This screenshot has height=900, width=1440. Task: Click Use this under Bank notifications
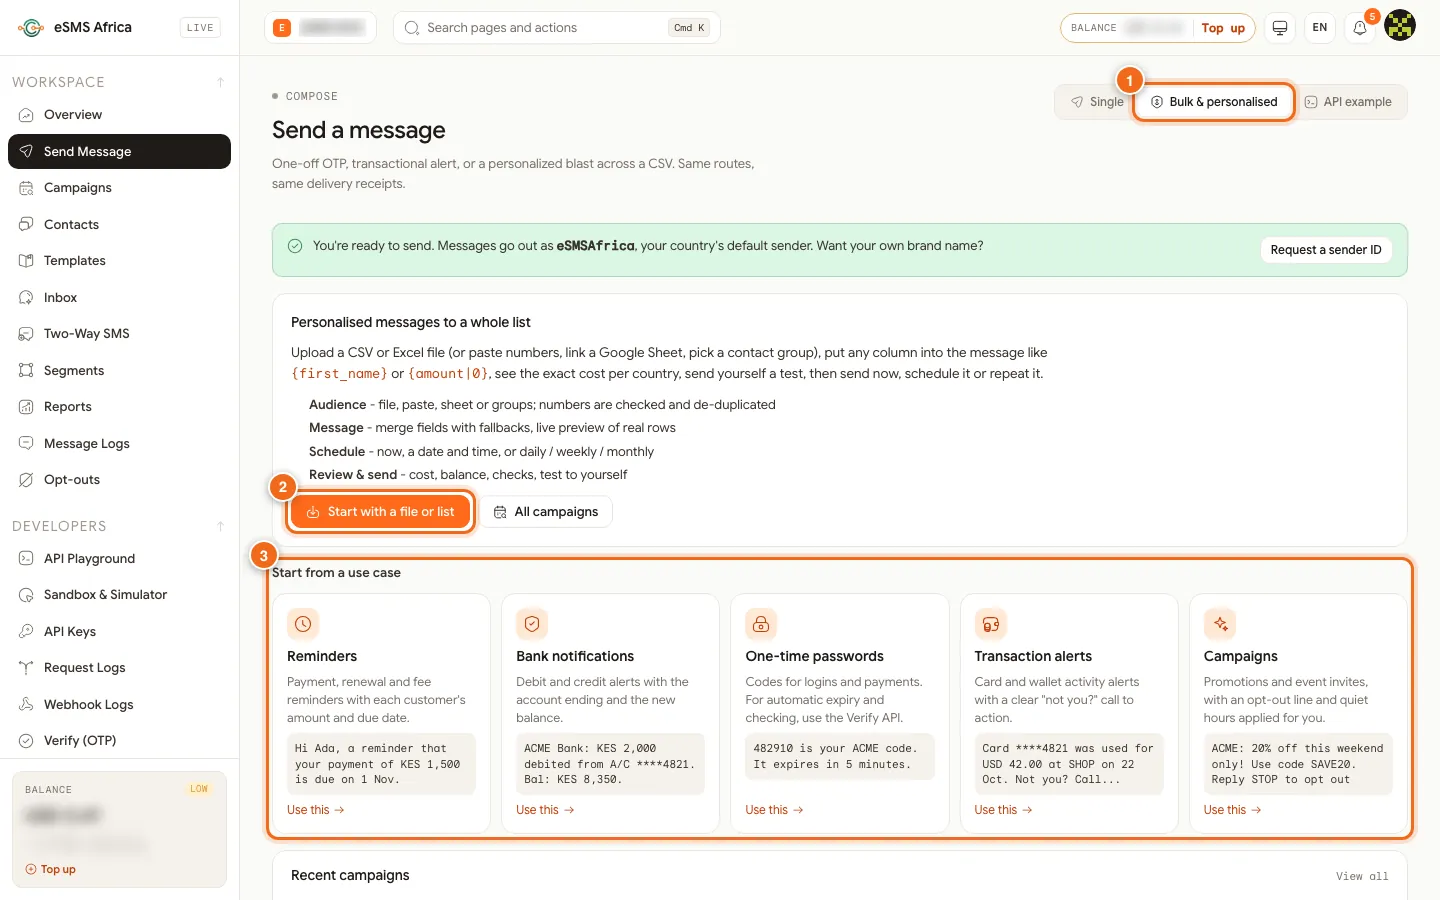(x=545, y=810)
